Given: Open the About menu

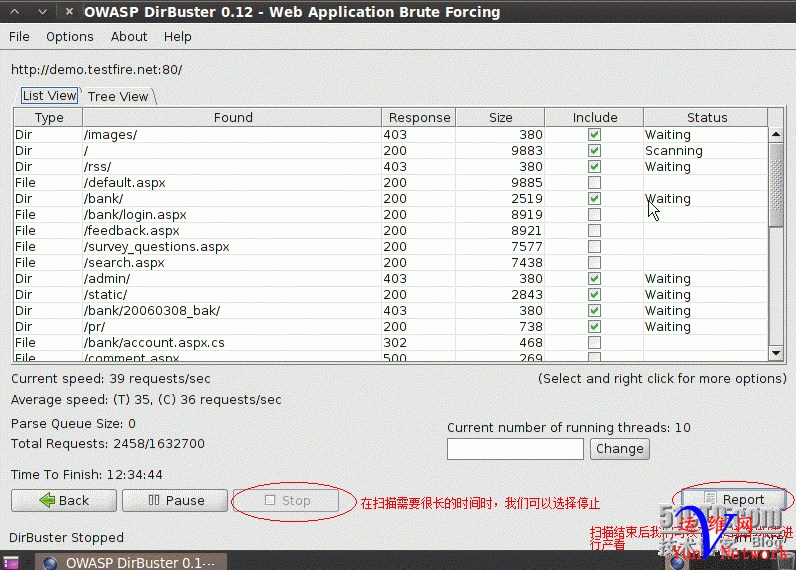Looking at the screenshot, I should [x=129, y=37].
